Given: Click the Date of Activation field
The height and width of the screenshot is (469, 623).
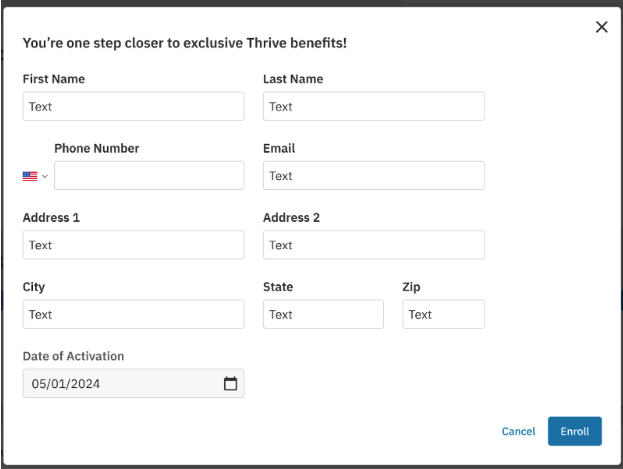Looking at the screenshot, I should tap(134, 384).
